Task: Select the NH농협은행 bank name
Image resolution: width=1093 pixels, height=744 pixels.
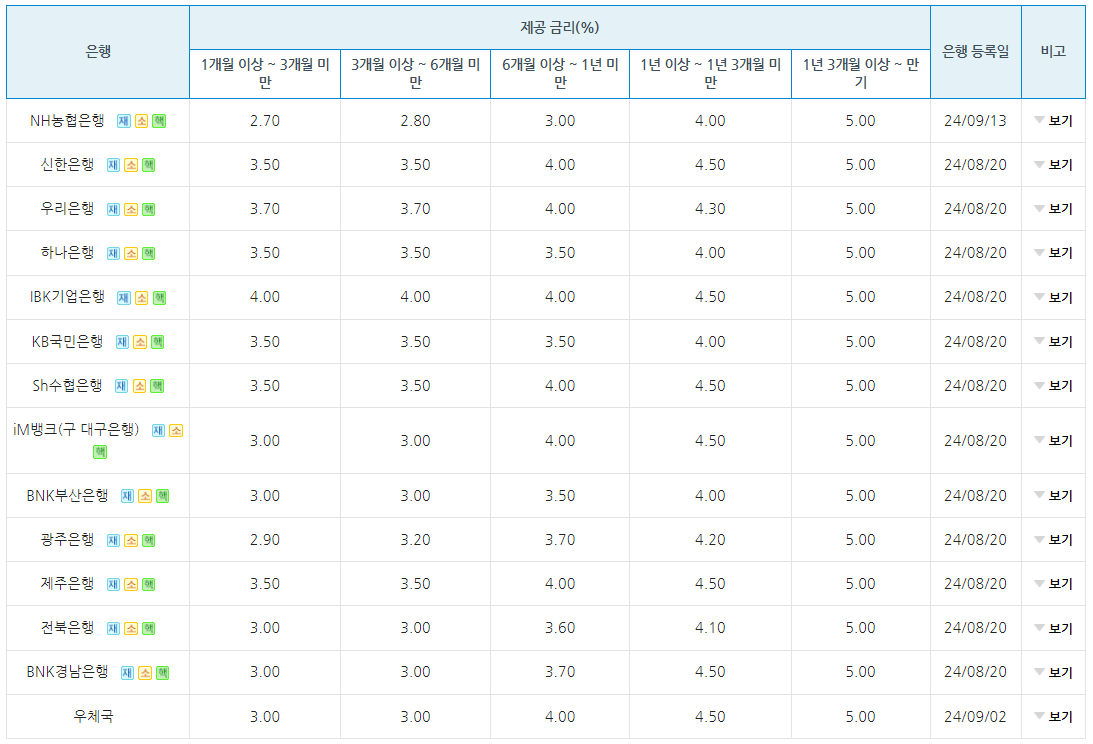Action: (x=67, y=121)
